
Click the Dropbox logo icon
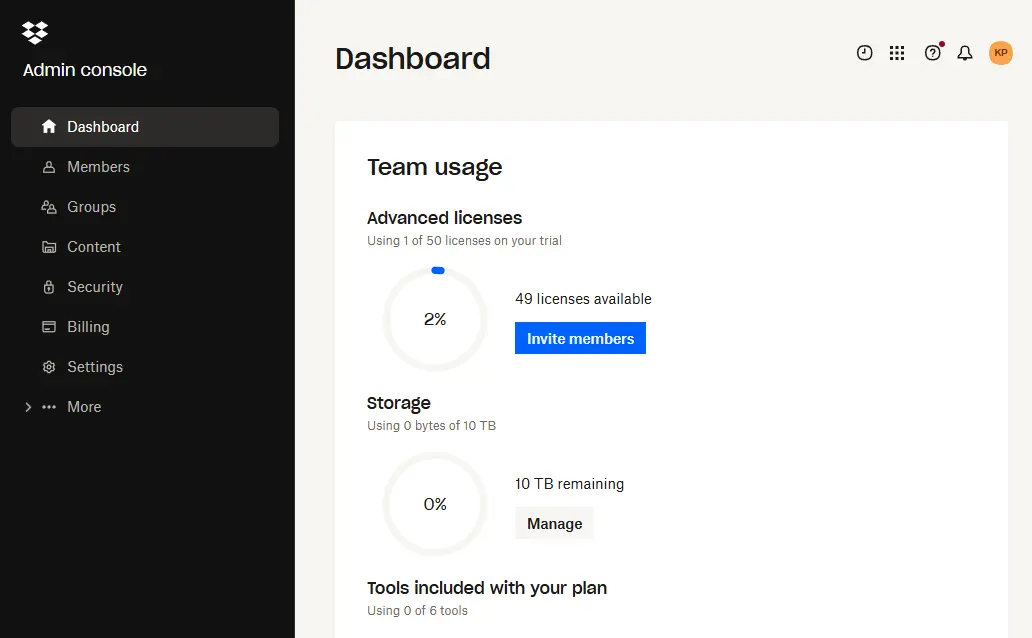tap(35, 32)
